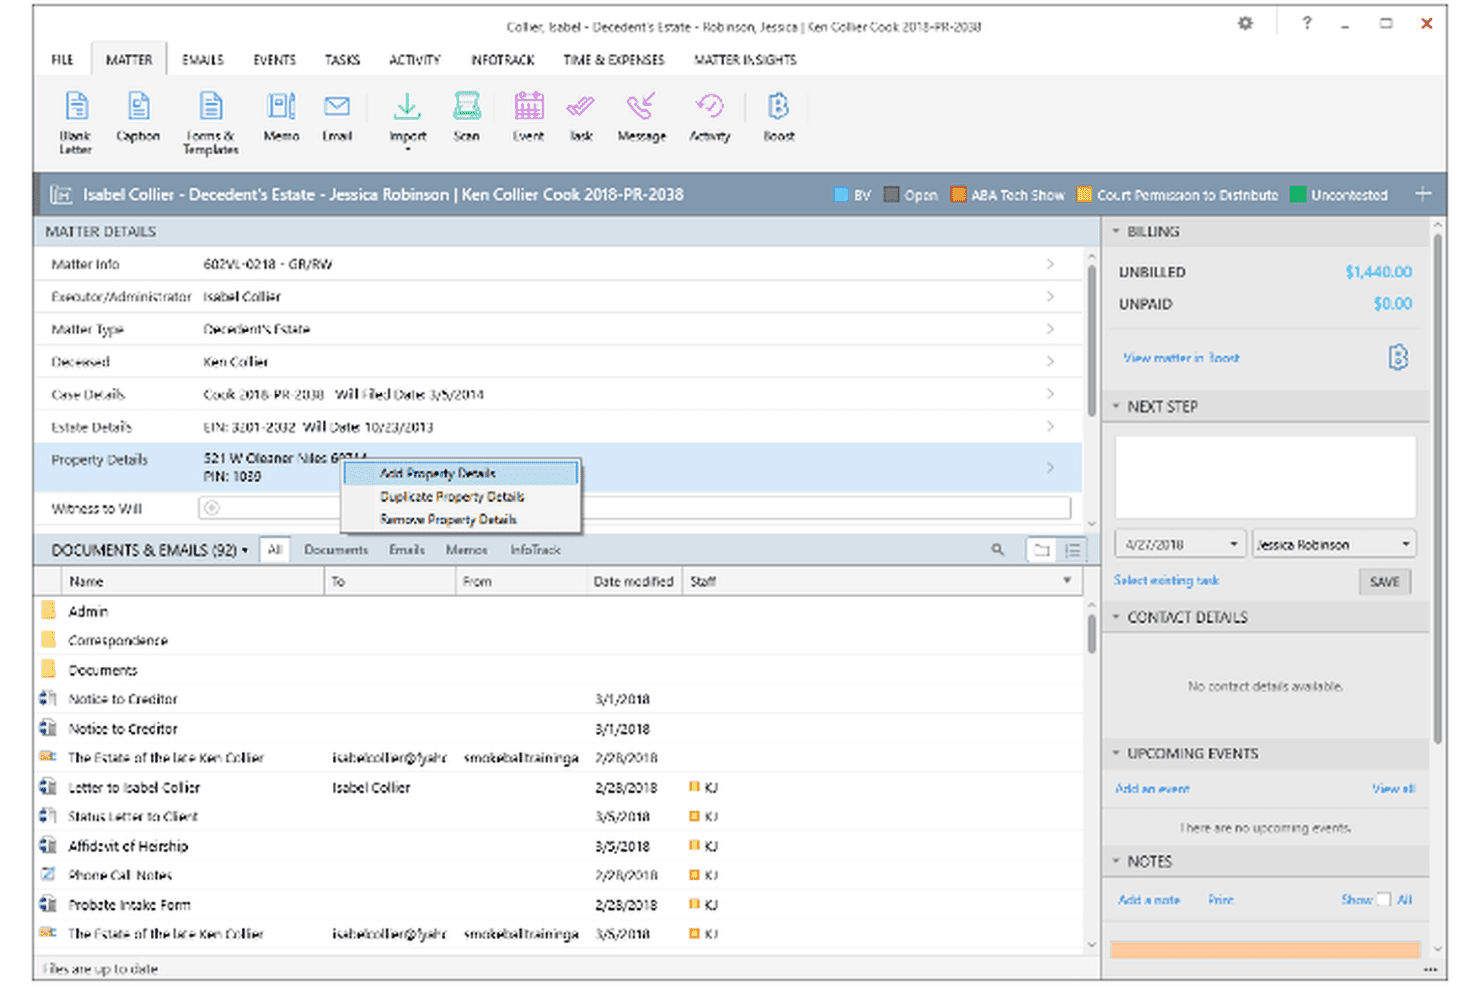Open the Emails ribbon tab
This screenshot has width=1480, height=987.
pyautogui.click(x=203, y=60)
